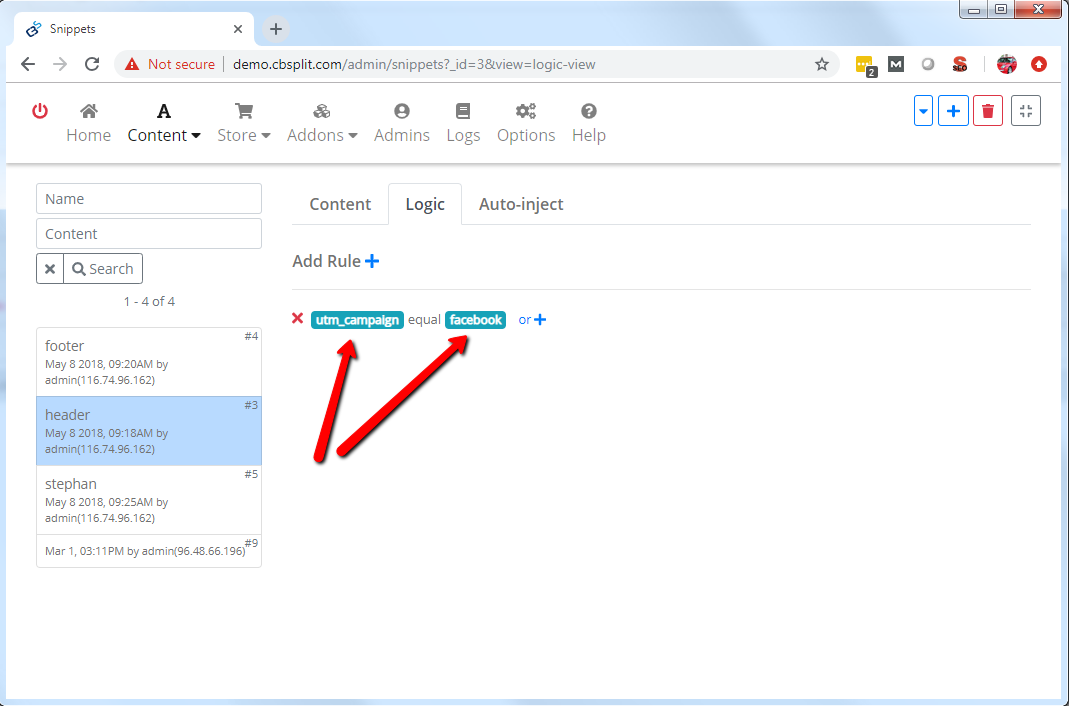Screen dimensions: 1069x706
Task: Expand the Content dropdown menu
Action: tap(164, 123)
